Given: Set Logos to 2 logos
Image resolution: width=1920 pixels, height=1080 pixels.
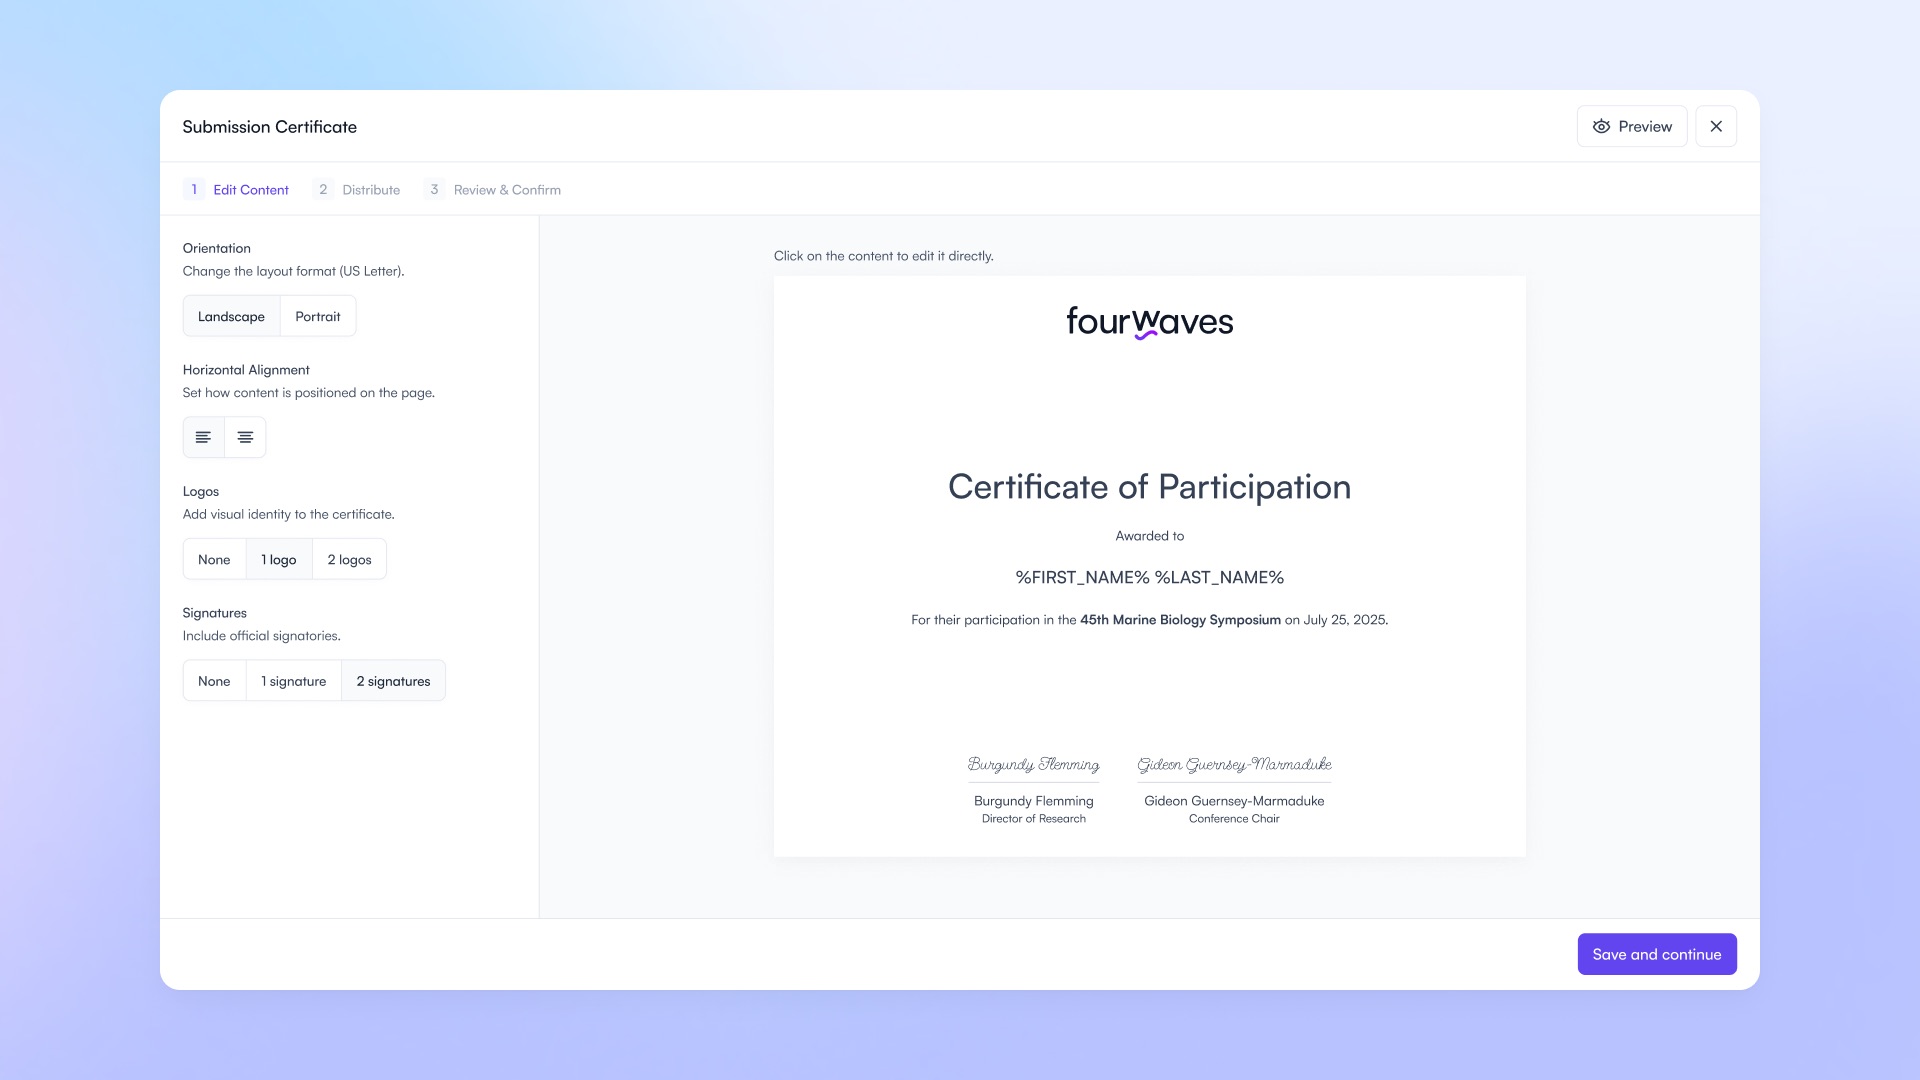Looking at the screenshot, I should point(349,559).
